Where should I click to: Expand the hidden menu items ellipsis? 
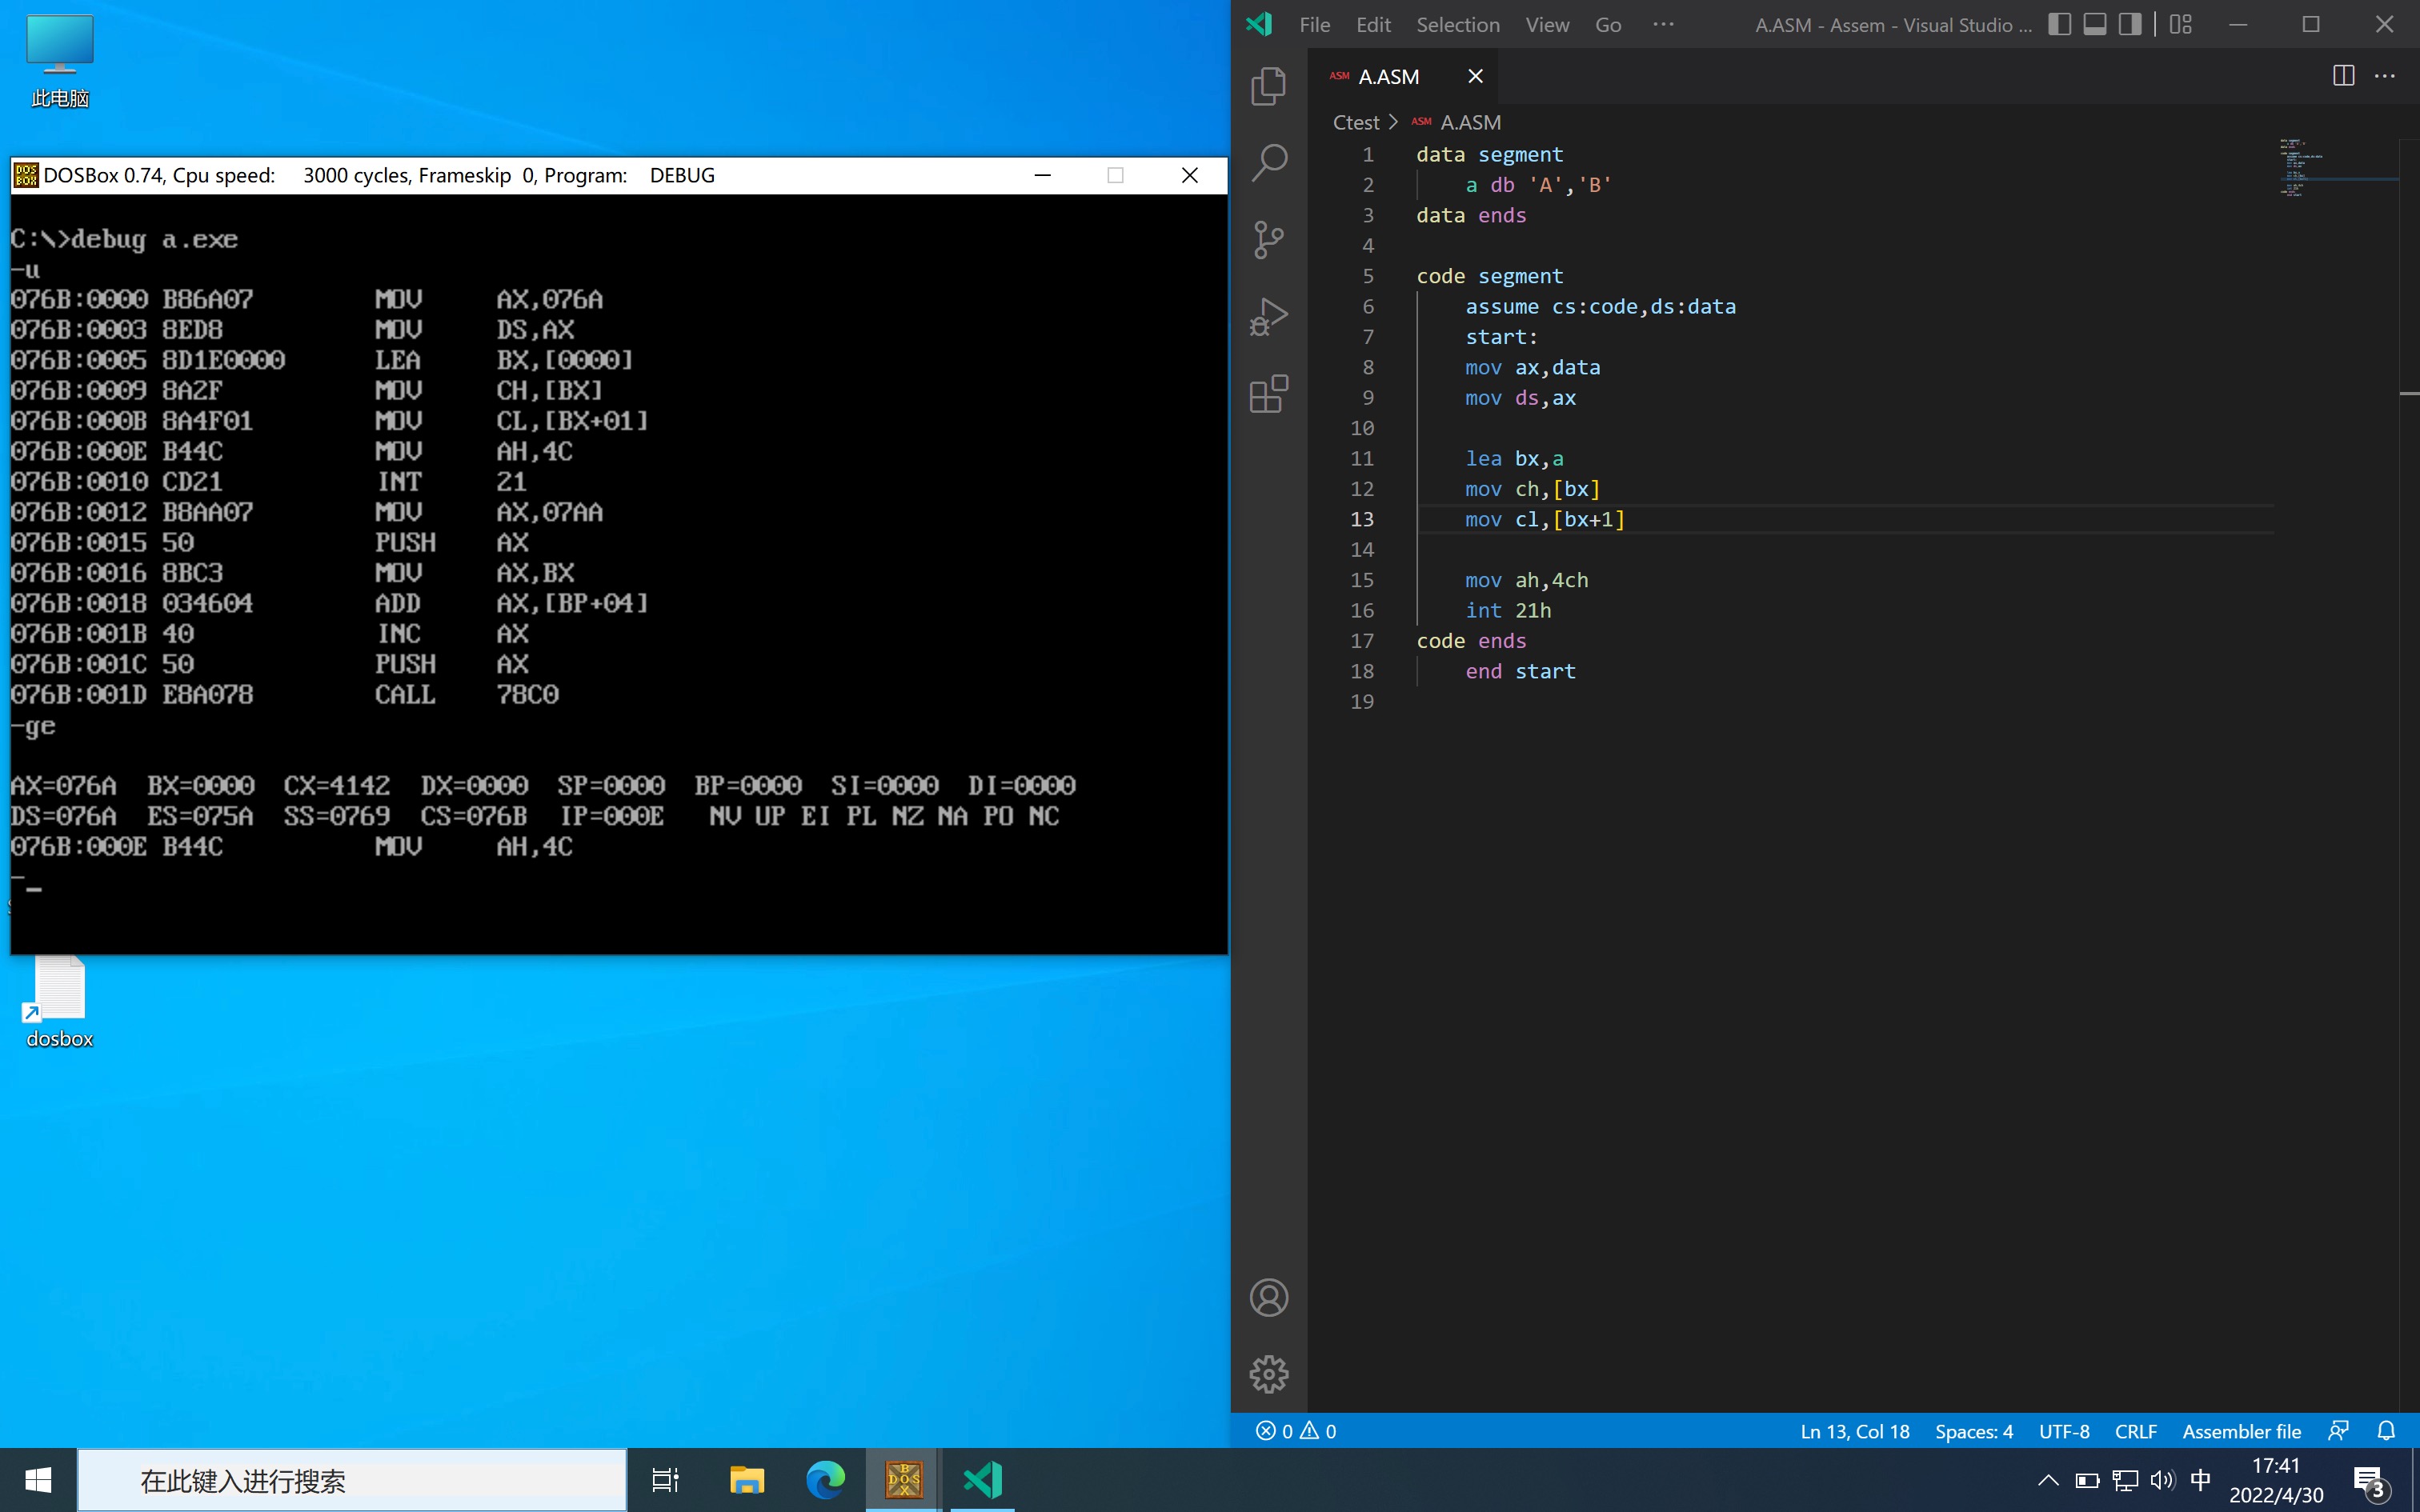[1663, 25]
